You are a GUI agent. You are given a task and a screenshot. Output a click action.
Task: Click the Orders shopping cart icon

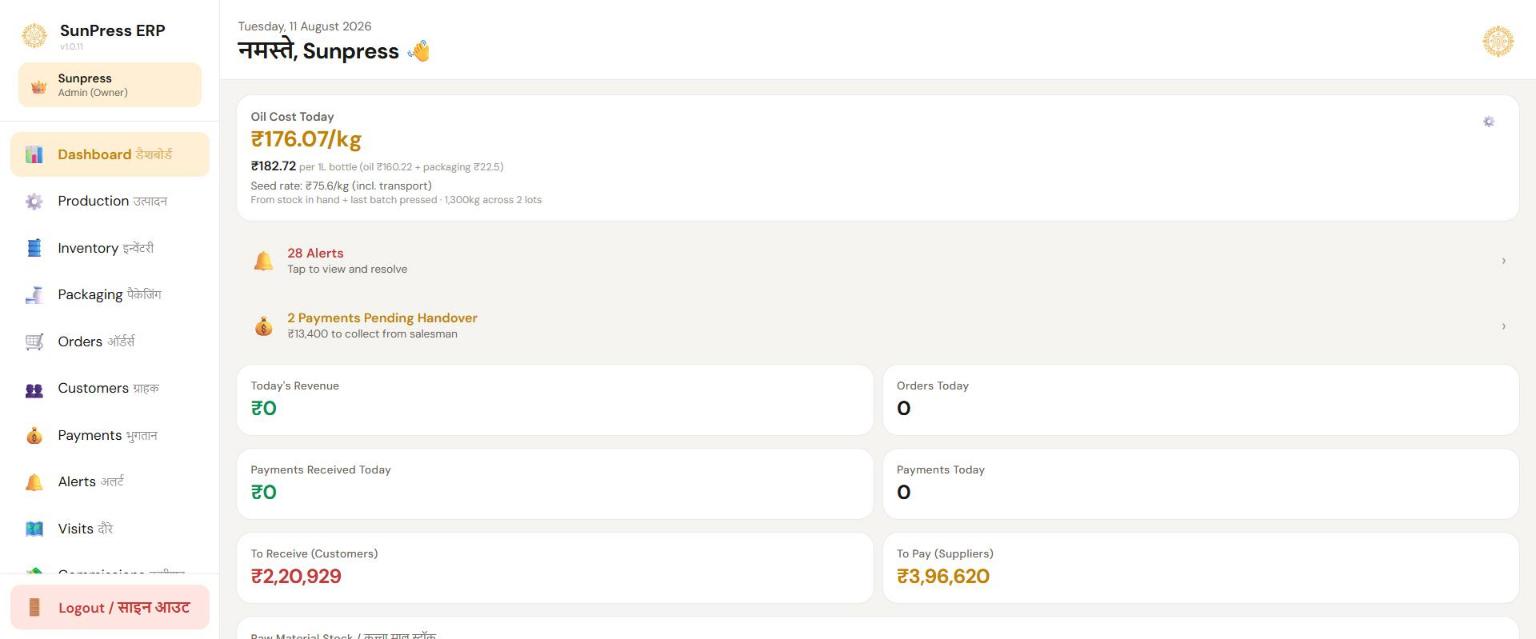click(34, 342)
